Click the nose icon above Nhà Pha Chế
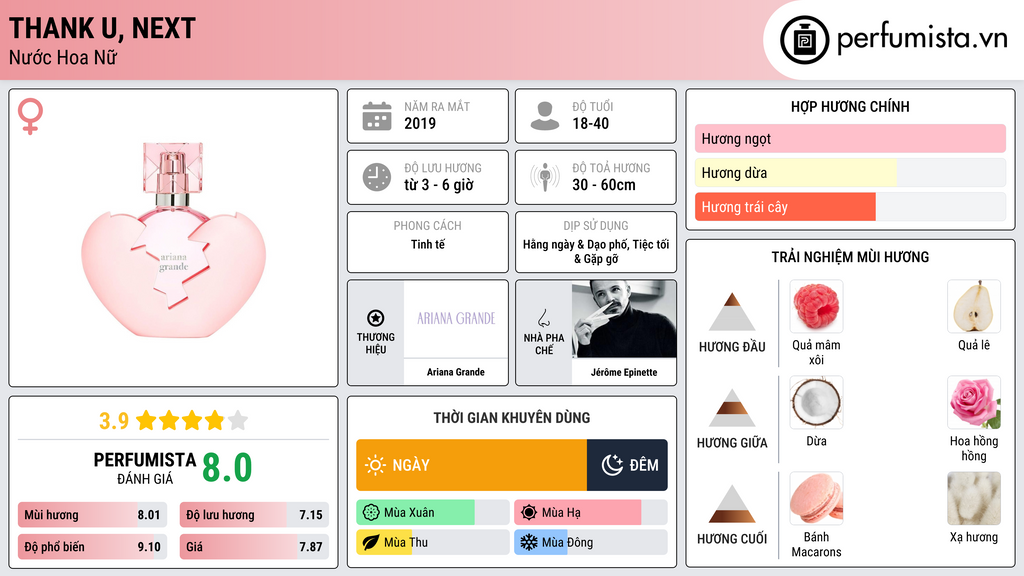The width and height of the screenshot is (1024, 576). click(x=544, y=318)
